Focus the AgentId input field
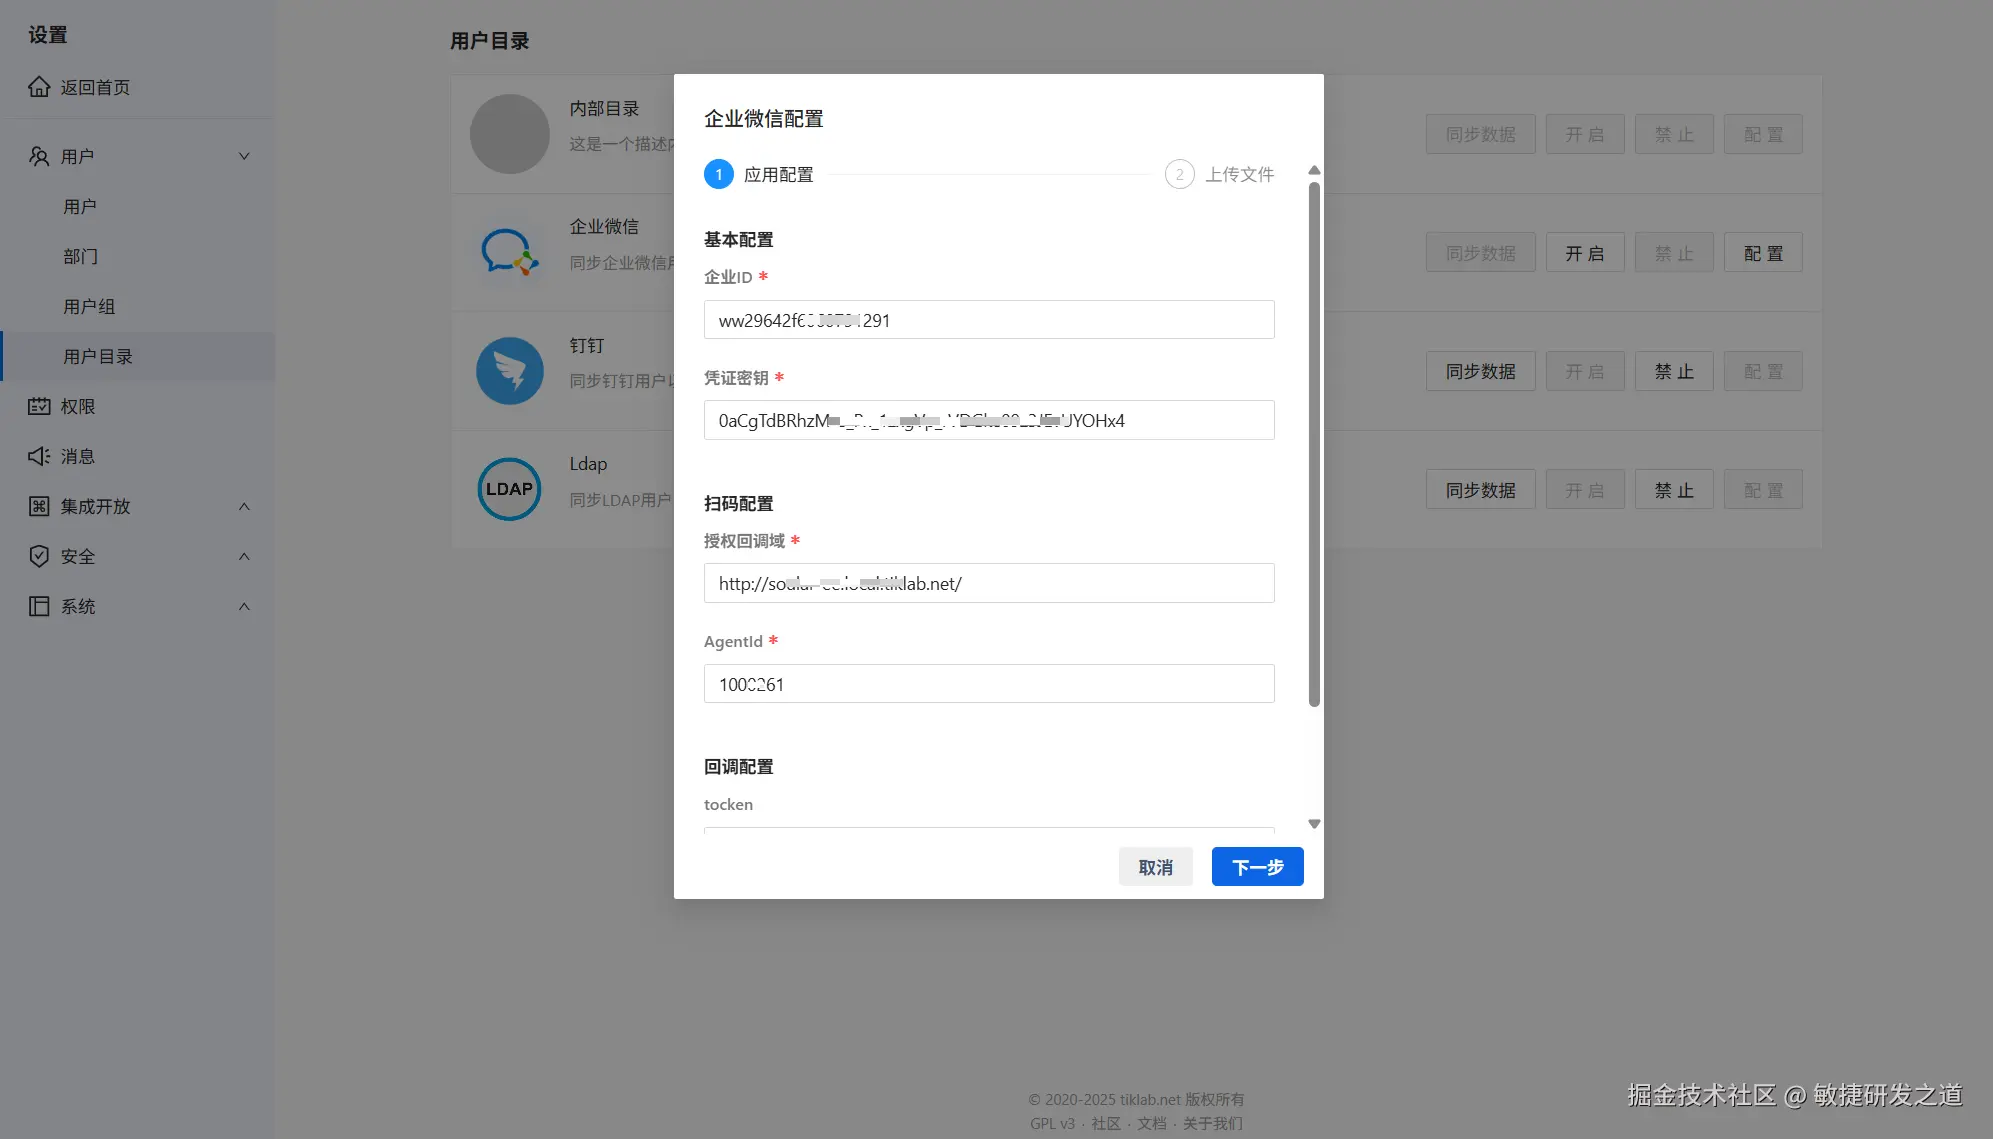 [x=988, y=684]
